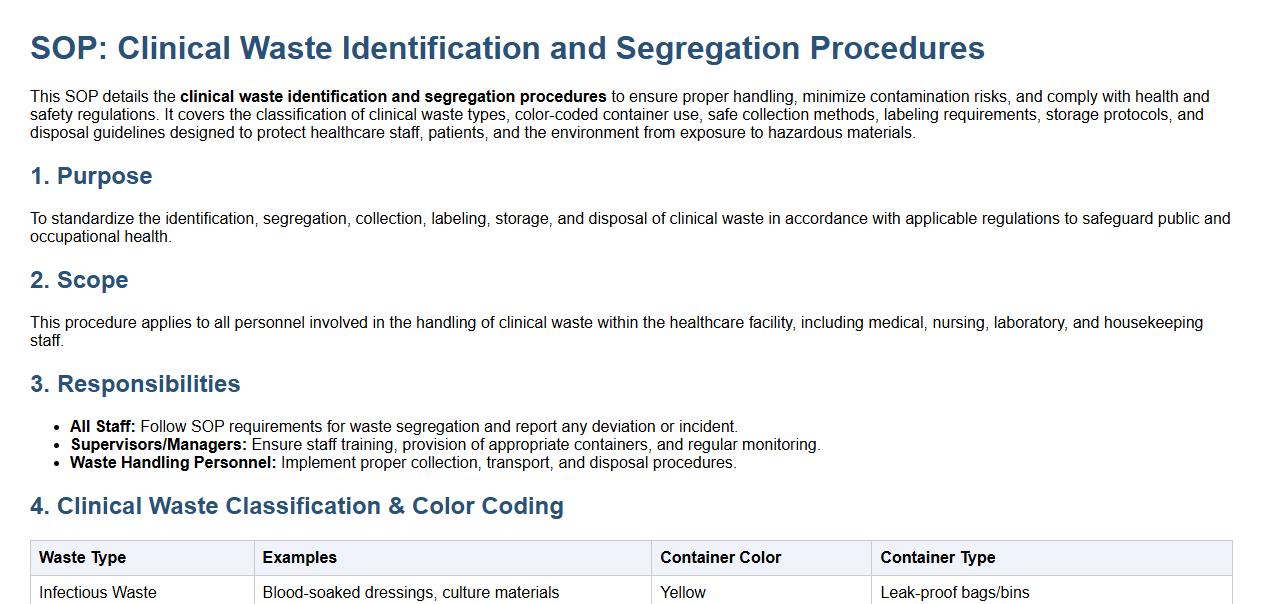Click the "2. Scope" section heading
This screenshot has height=604, width=1263.
pyautogui.click(x=79, y=280)
